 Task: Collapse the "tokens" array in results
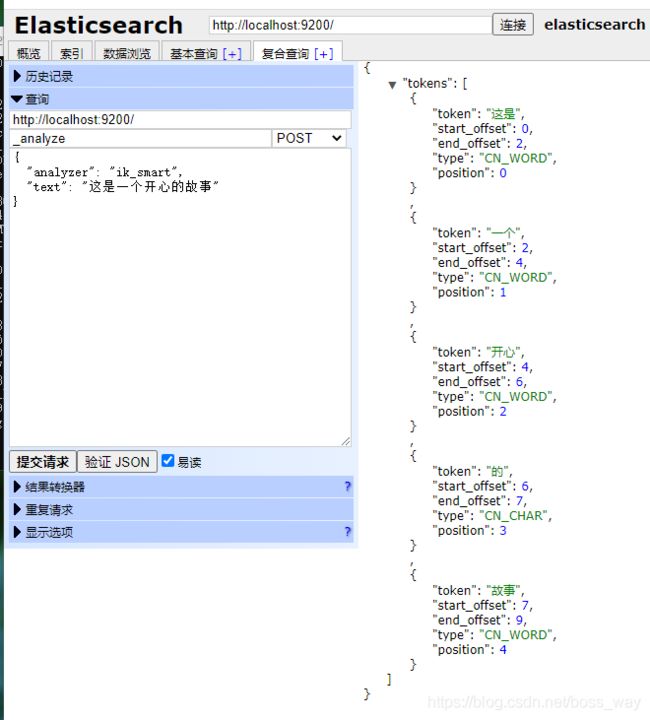tap(392, 84)
